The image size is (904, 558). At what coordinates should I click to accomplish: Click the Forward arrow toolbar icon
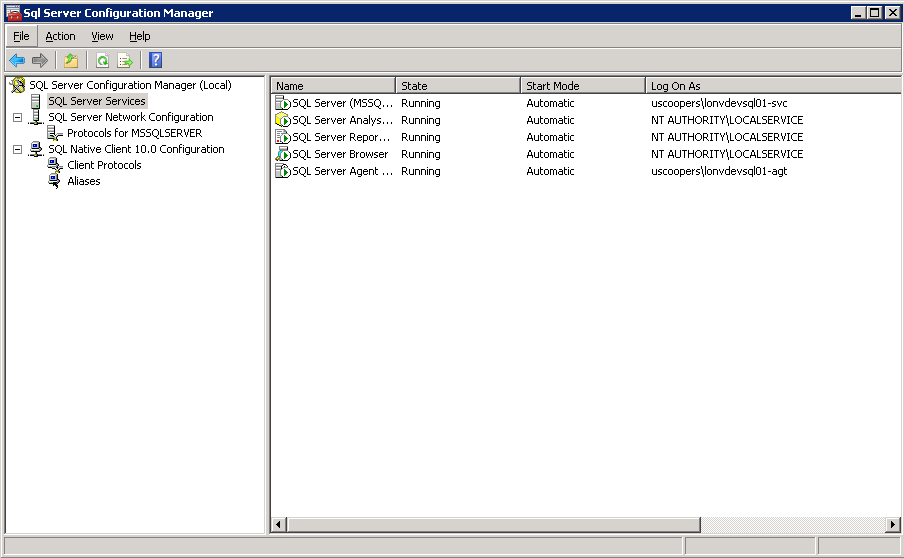click(x=40, y=60)
